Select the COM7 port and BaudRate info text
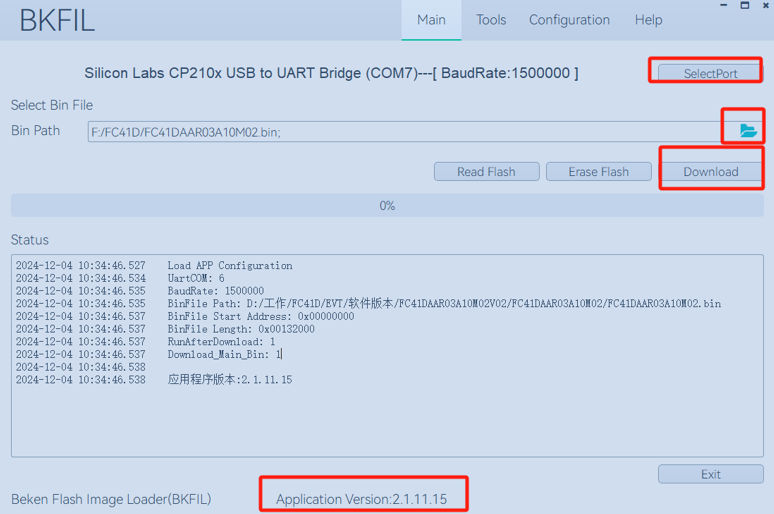Image resolution: width=774 pixels, height=514 pixels. click(x=331, y=73)
